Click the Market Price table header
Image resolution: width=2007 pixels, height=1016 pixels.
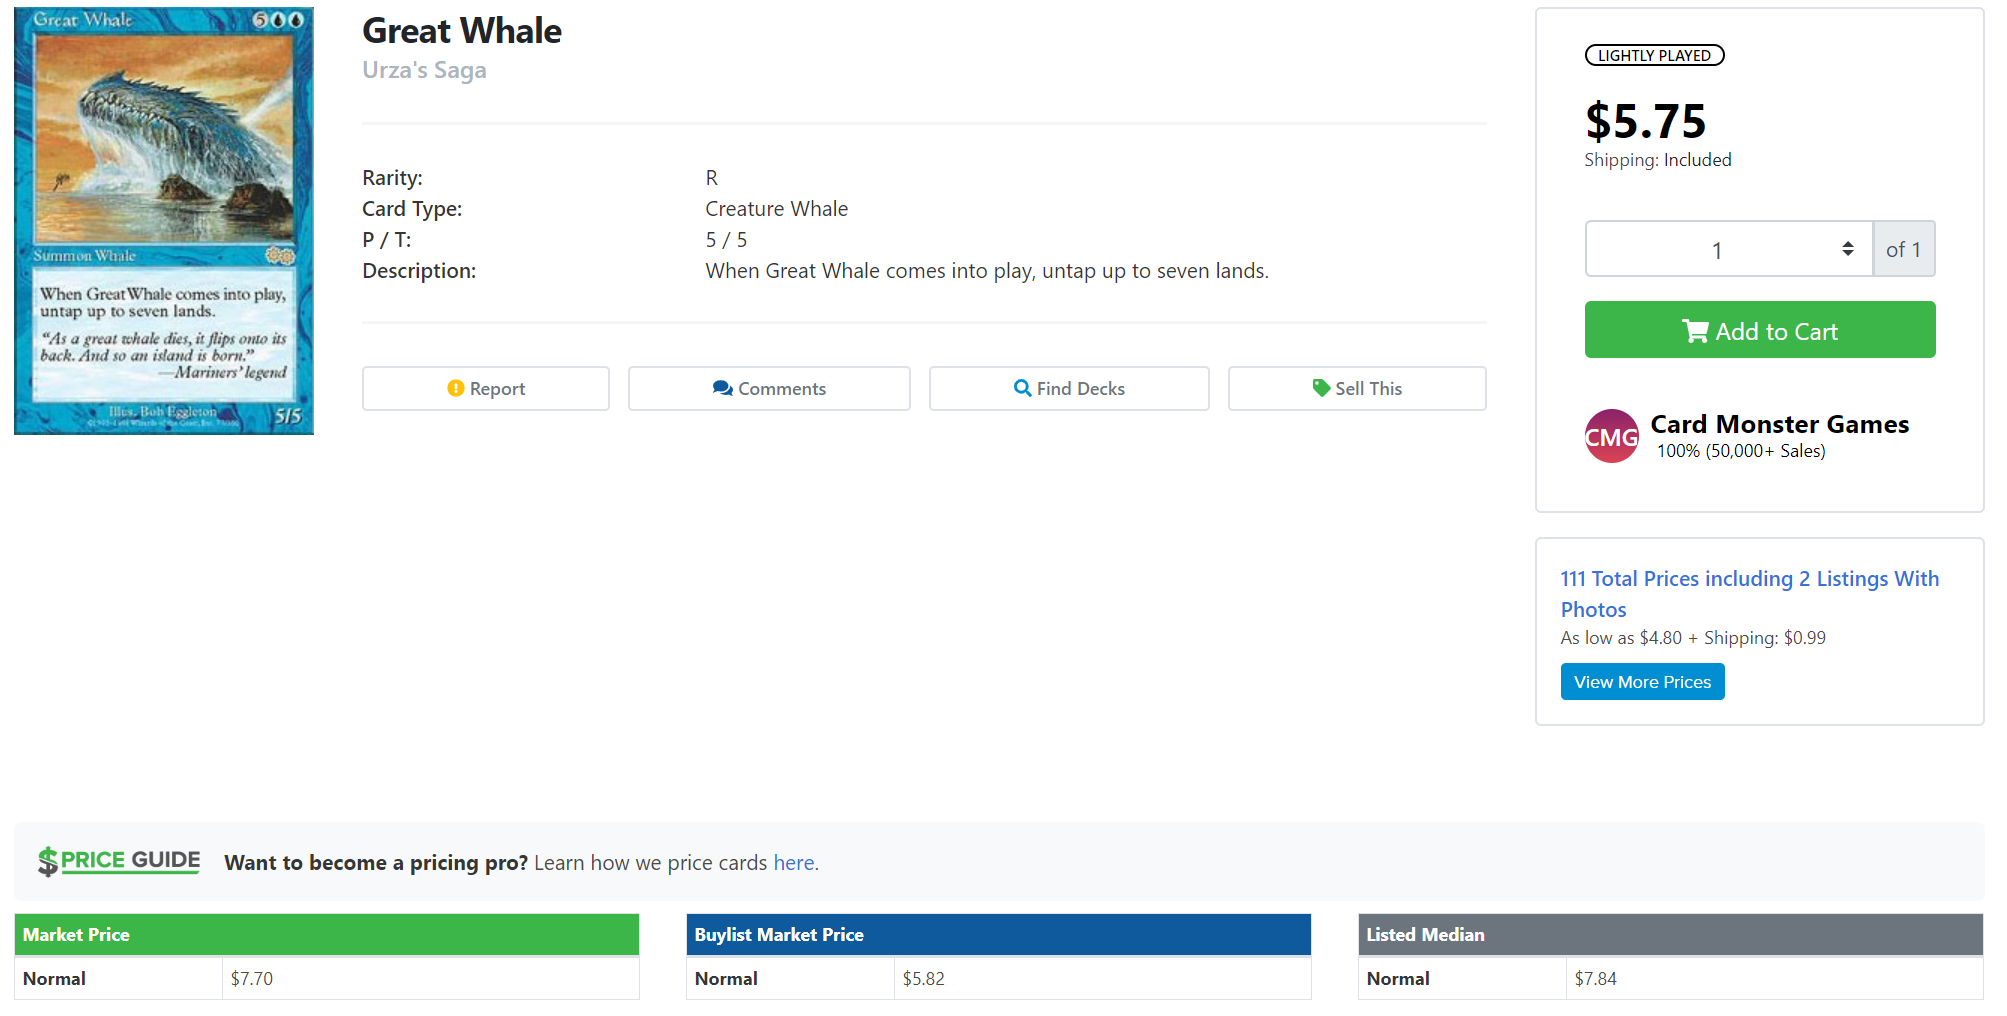point(326,934)
